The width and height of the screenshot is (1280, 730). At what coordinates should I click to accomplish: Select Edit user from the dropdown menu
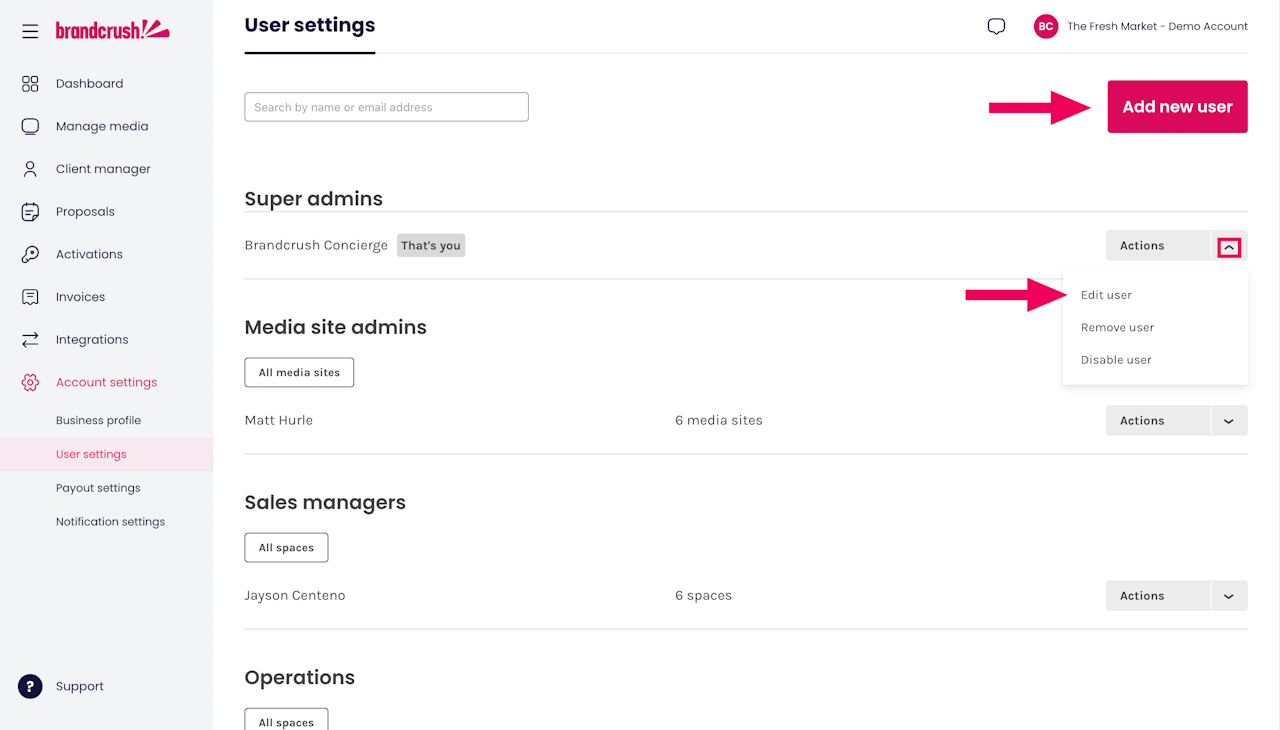1106,295
